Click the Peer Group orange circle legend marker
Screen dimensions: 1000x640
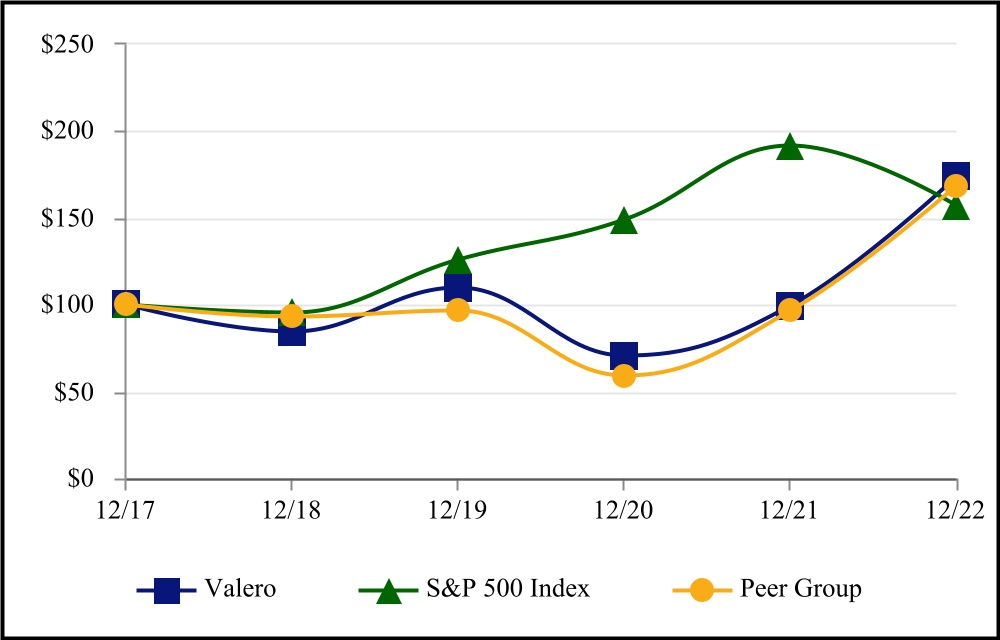pos(702,590)
